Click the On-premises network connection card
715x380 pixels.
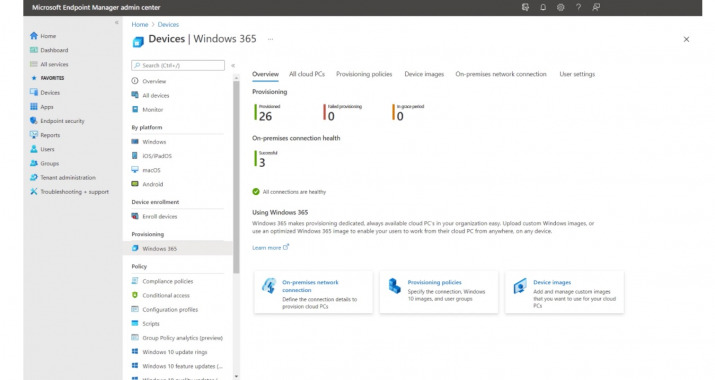(x=313, y=292)
